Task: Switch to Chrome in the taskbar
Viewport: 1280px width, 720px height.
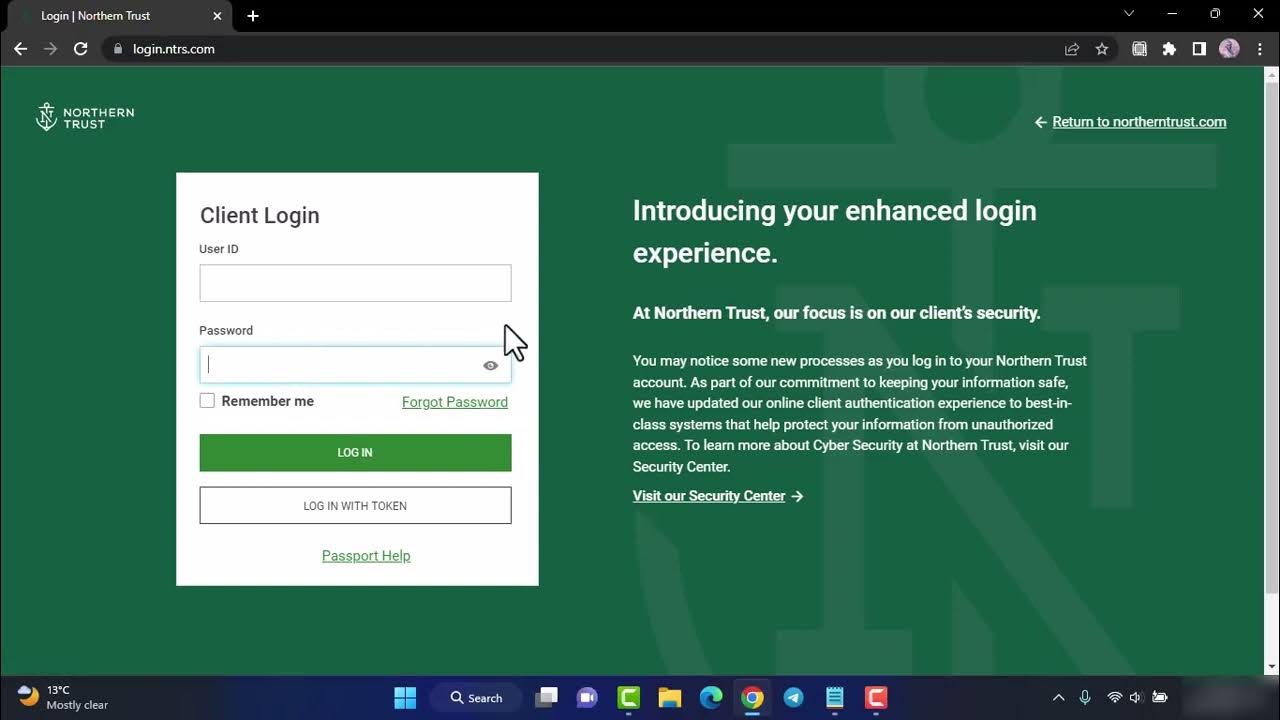Action: point(752,698)
